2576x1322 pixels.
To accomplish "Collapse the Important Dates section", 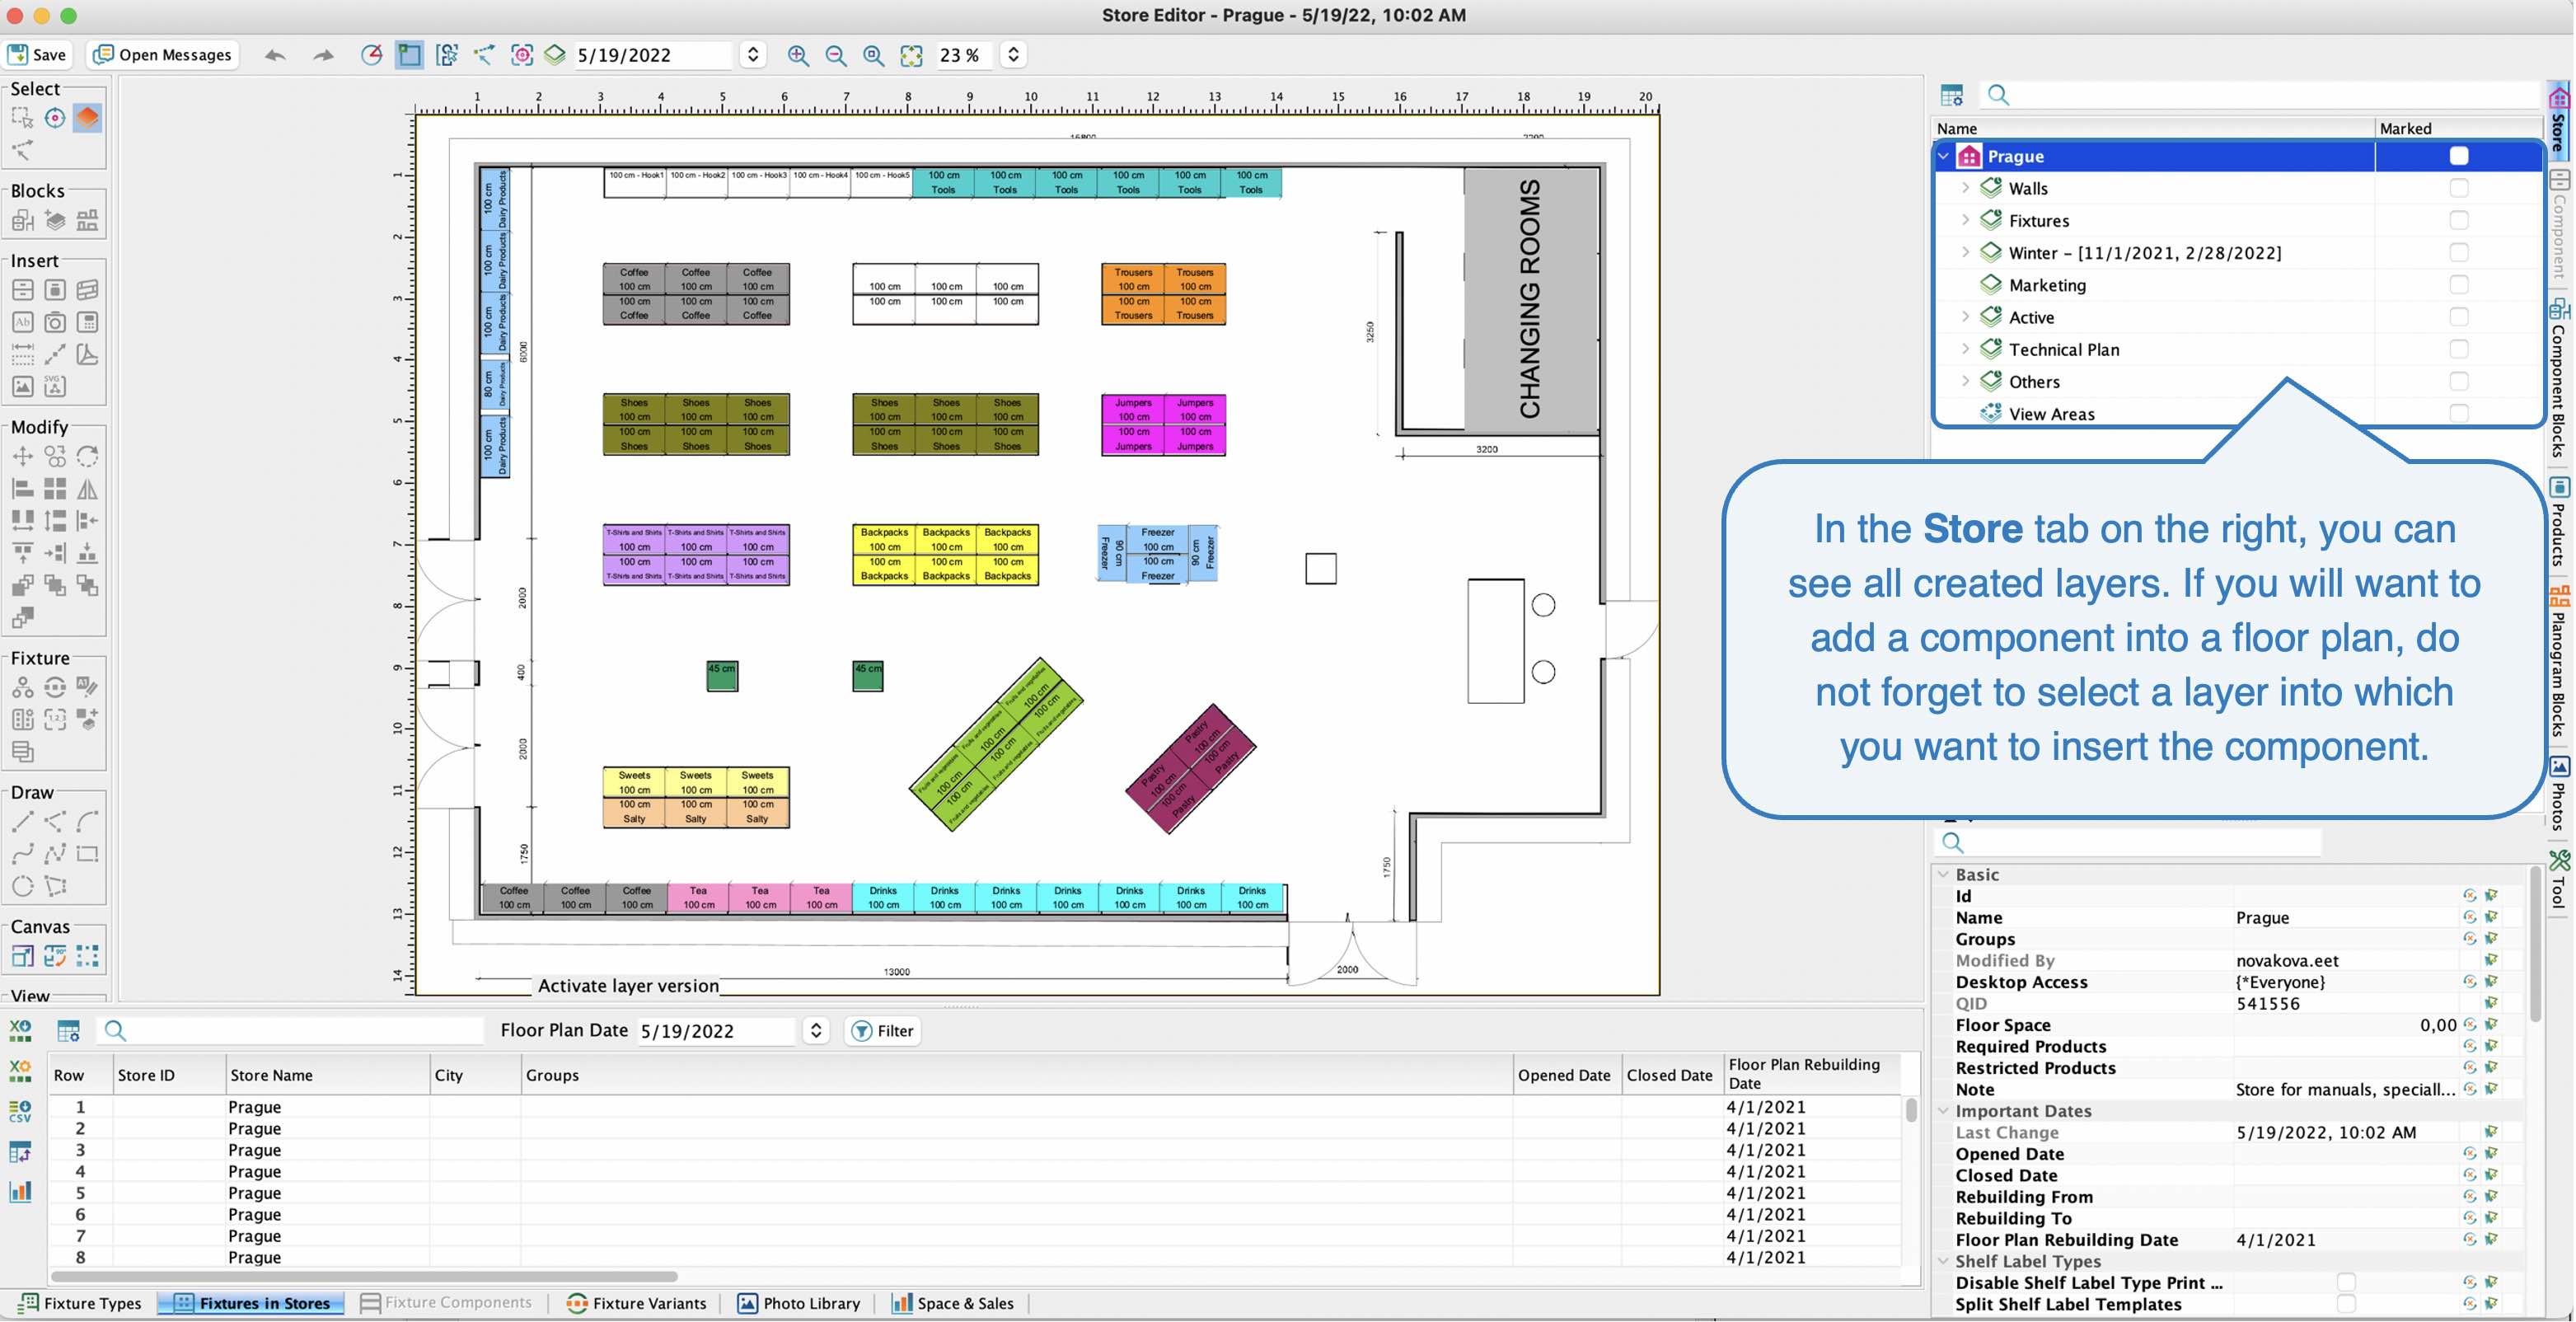I will click(1944, 1111).
